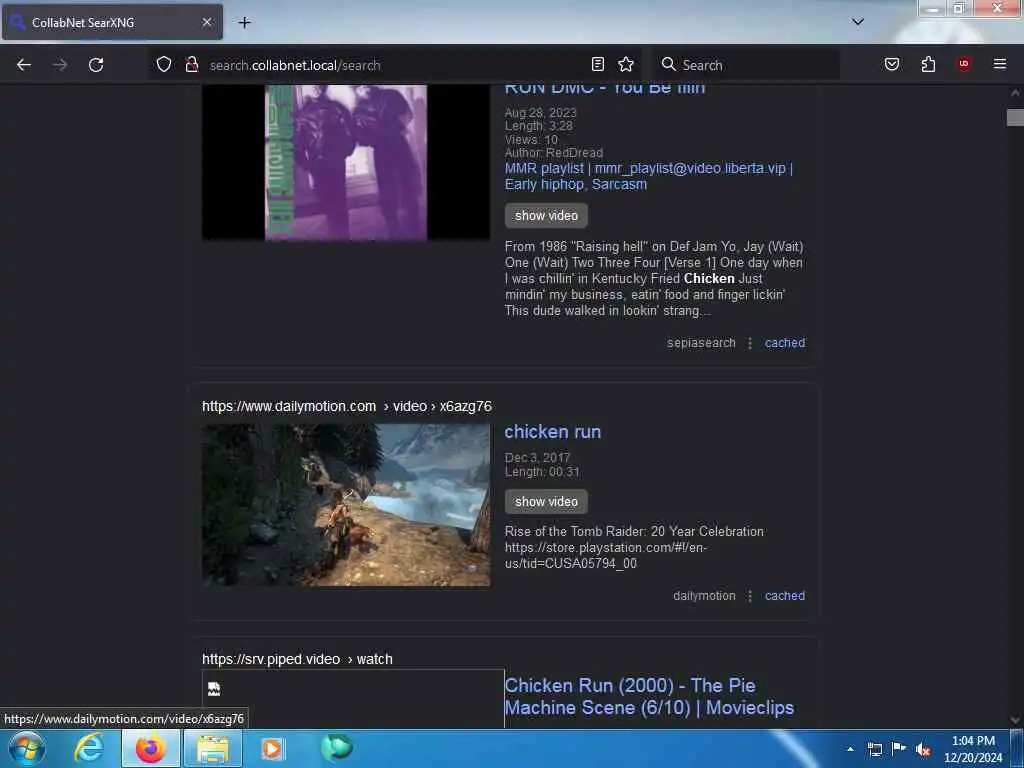
Task: Open the tracking protection shield icon
Action: (x=164, y=64)
